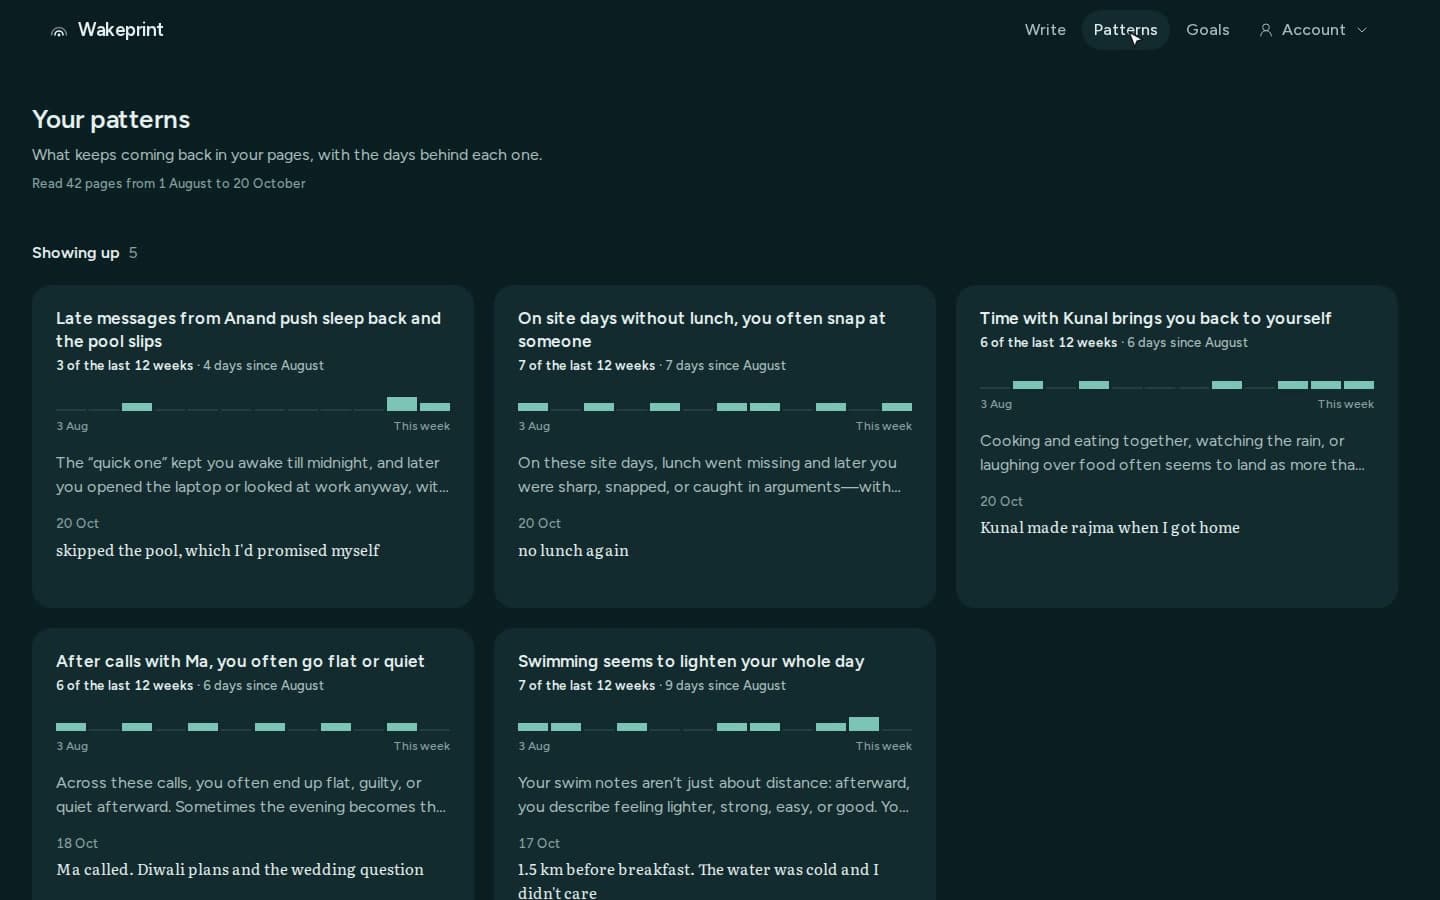Click quote '1.5 km before breakfast'

click(698, 880)
